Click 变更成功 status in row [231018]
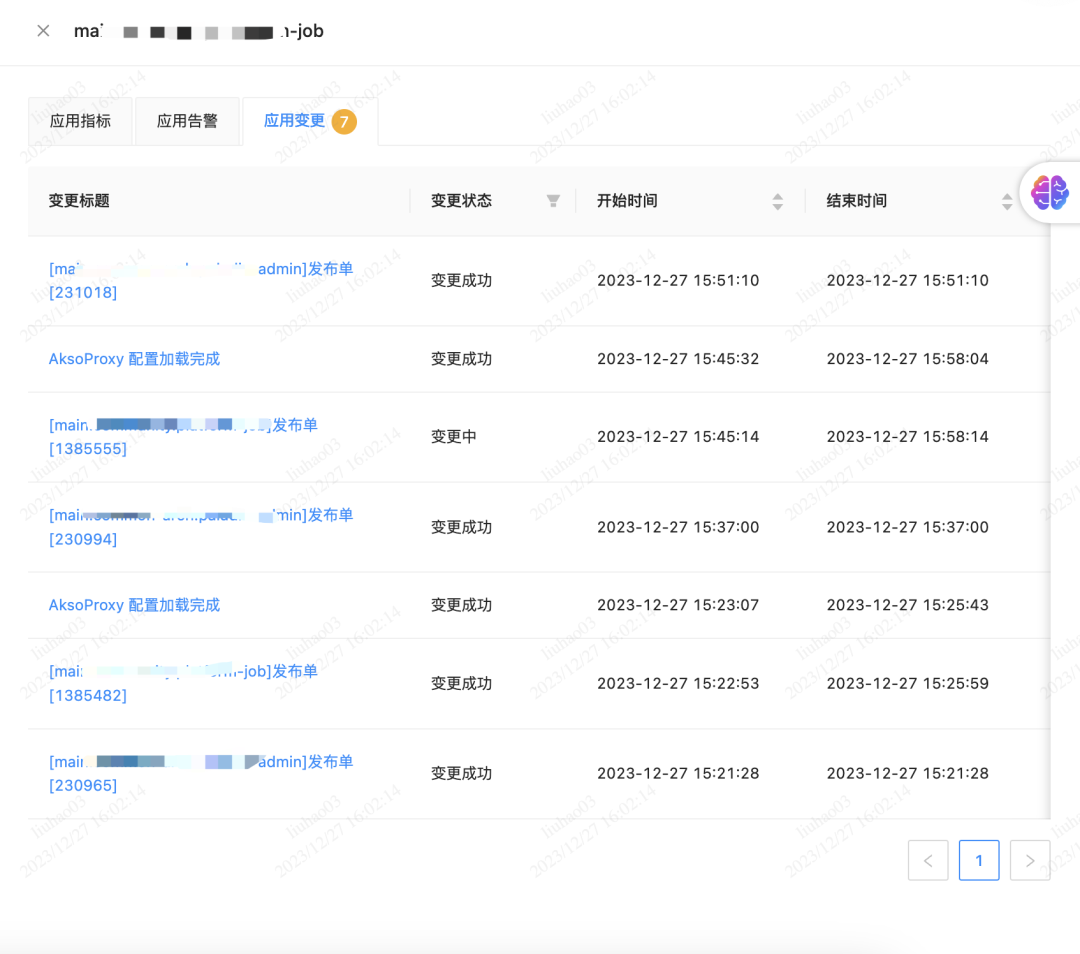1080x954 pixels. tap(461, 280)
